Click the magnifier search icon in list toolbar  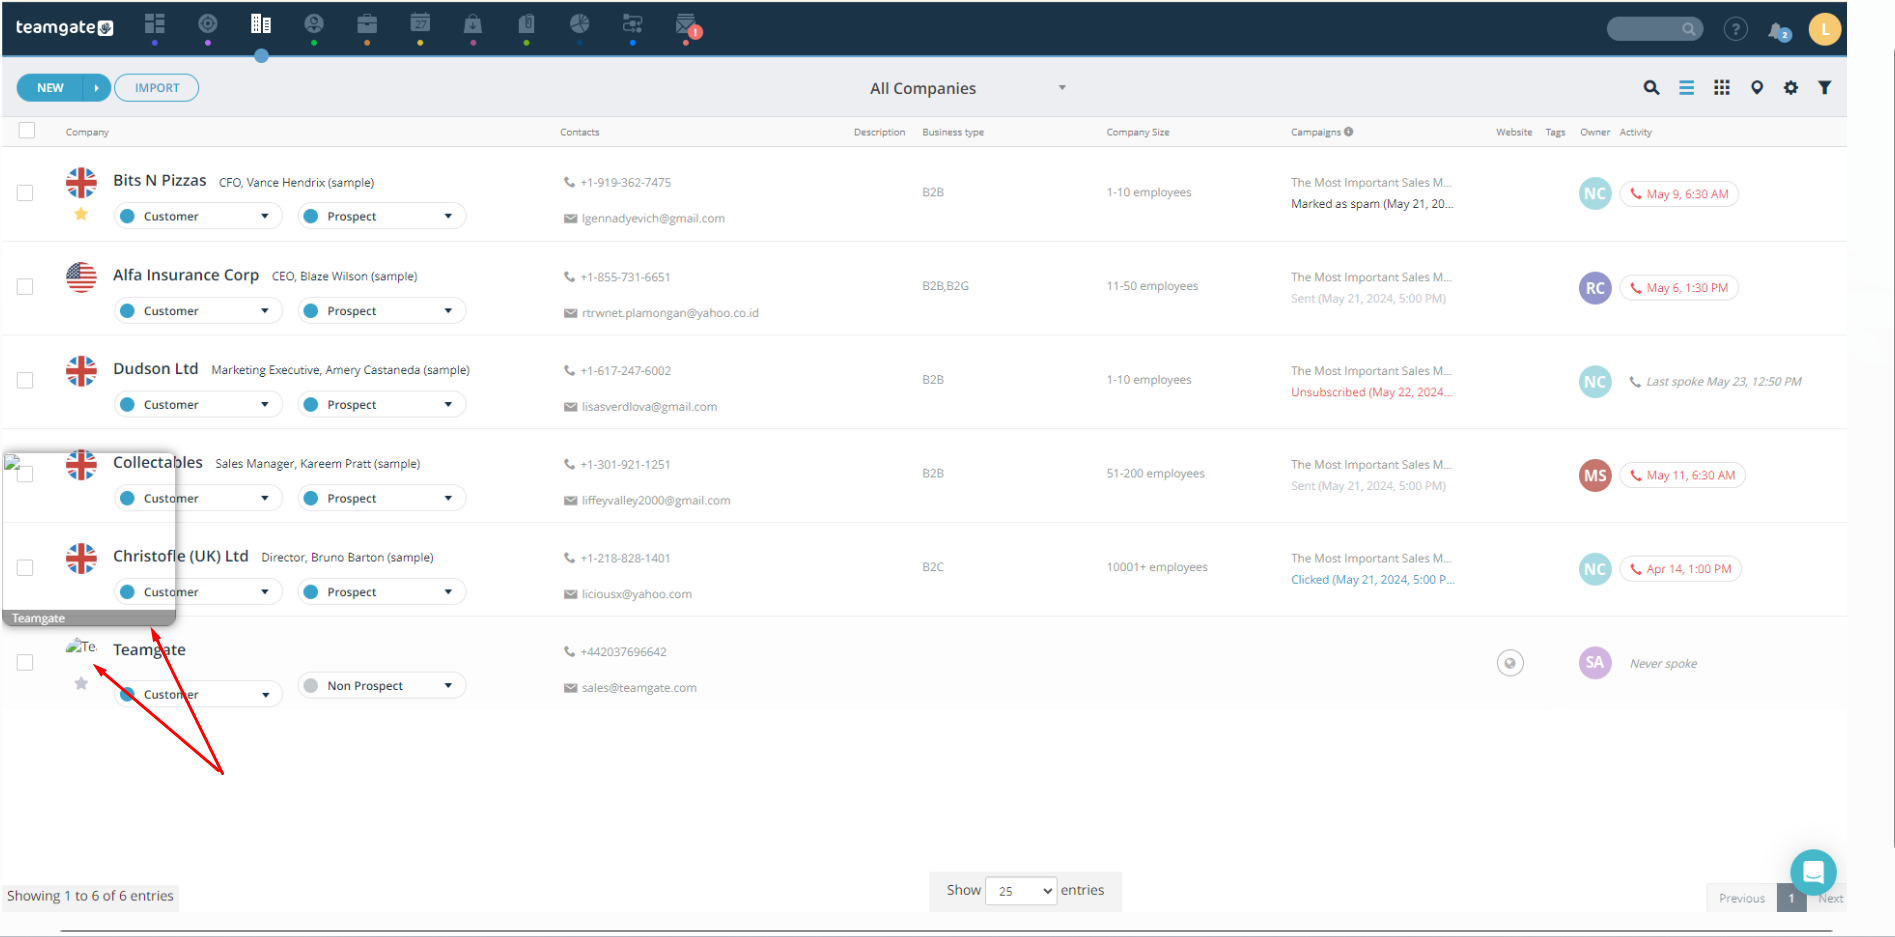(x=1652, y=88)
